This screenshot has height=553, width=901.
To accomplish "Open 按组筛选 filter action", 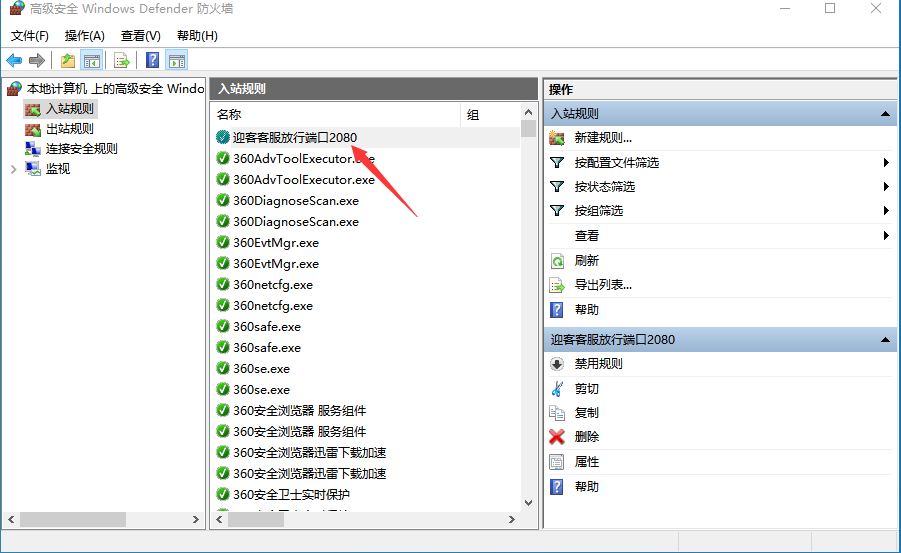I will pyautogui.click(x=599, y=211).
